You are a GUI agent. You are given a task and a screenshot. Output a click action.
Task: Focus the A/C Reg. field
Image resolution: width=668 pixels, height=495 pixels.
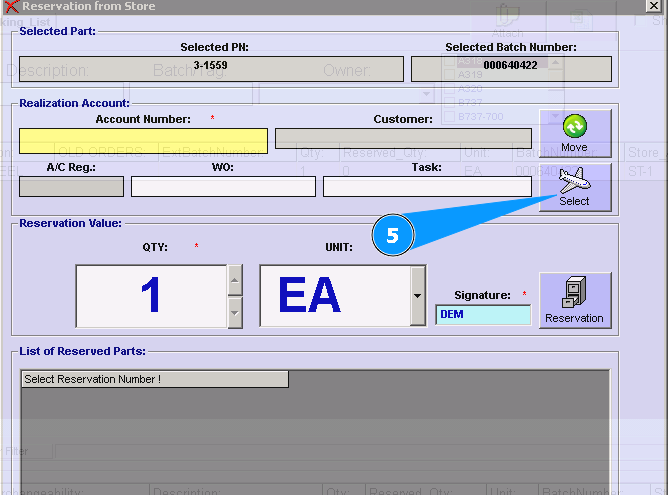tap(71, 187)
